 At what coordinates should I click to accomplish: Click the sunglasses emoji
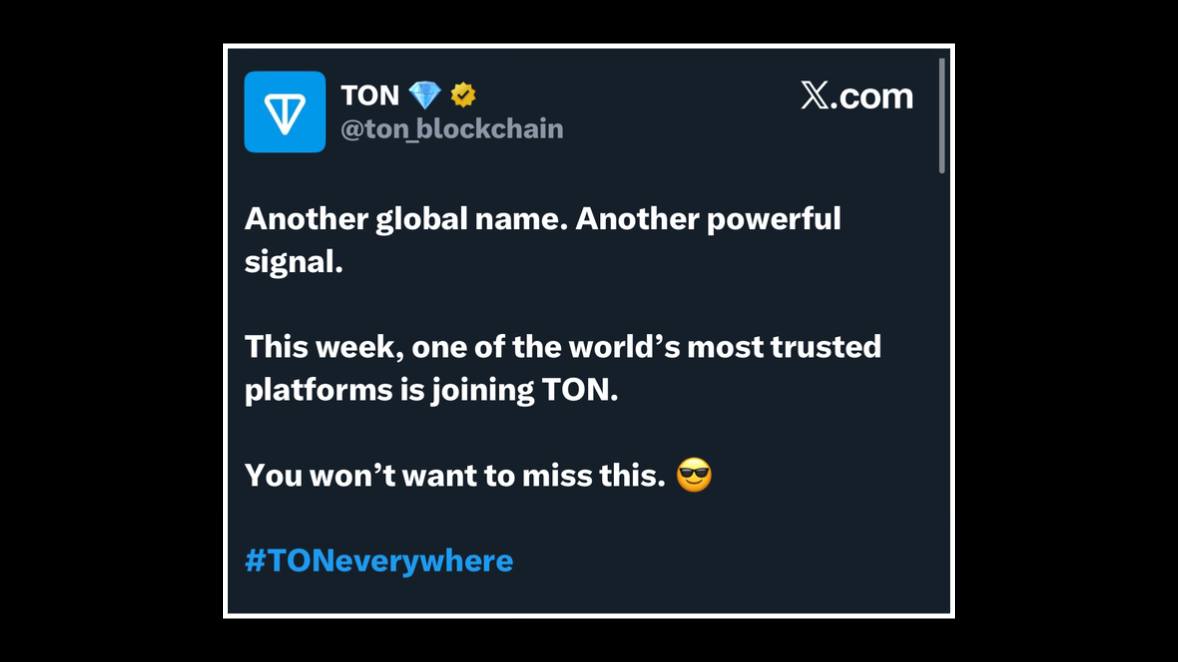click(x=693, y=475)
